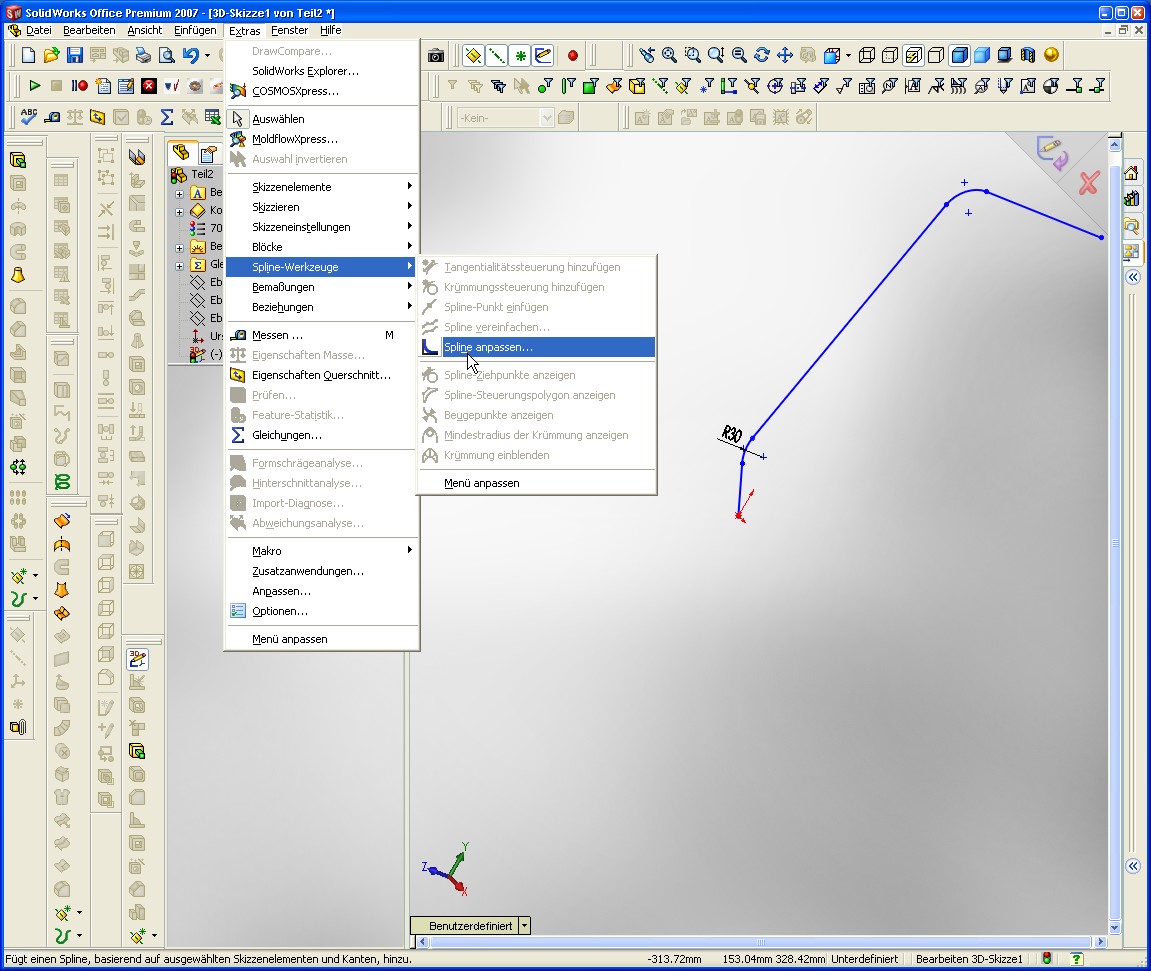Image resolution: width=1151 pixels, height=971 pixels.
Task: Expand the Skizzeneinstellungen submenu
Action: point(322,227)
